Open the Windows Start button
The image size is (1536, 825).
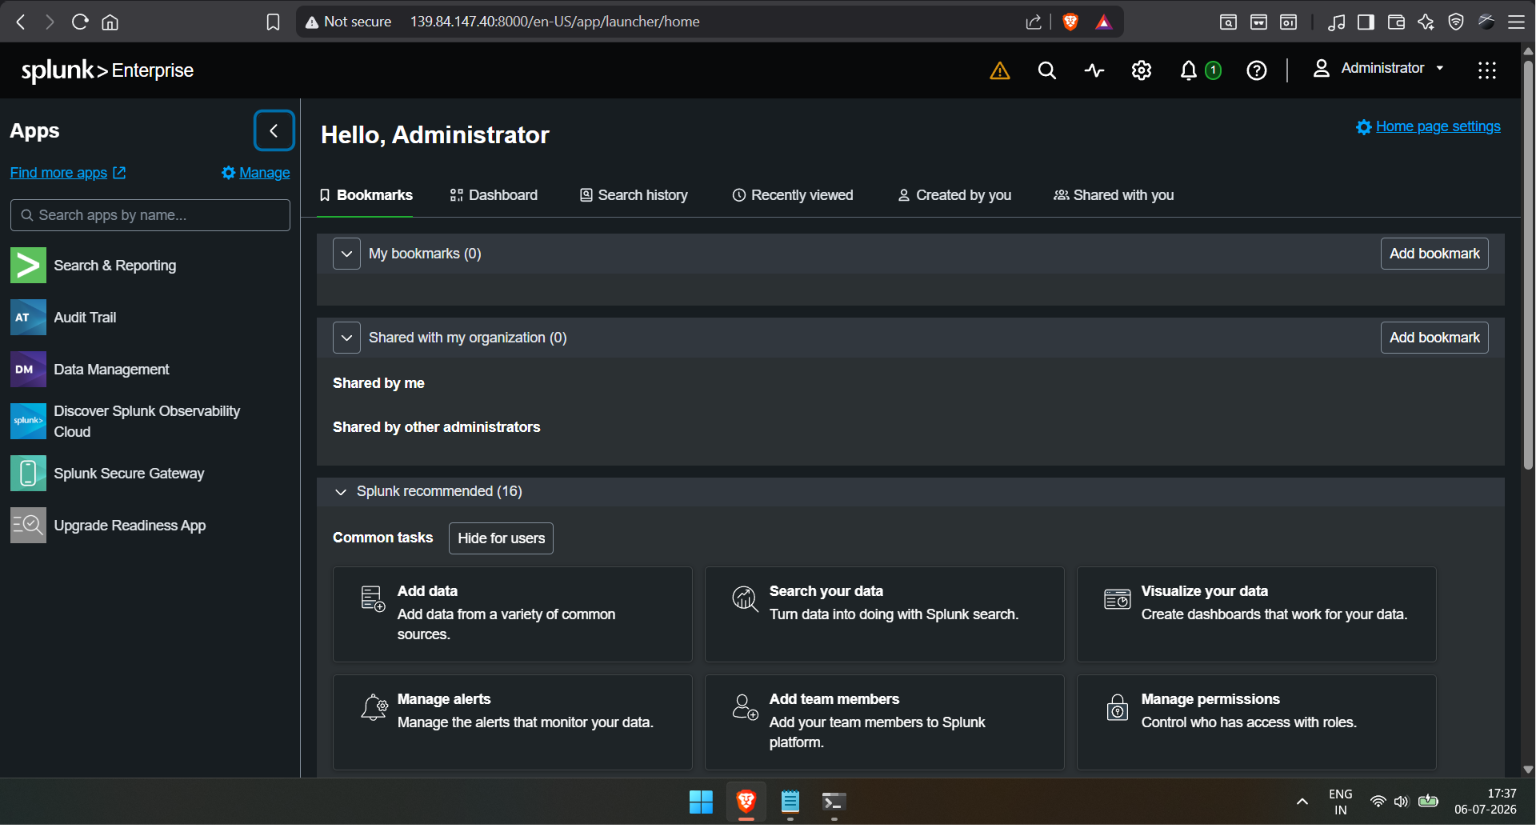(x=701, y=802)
